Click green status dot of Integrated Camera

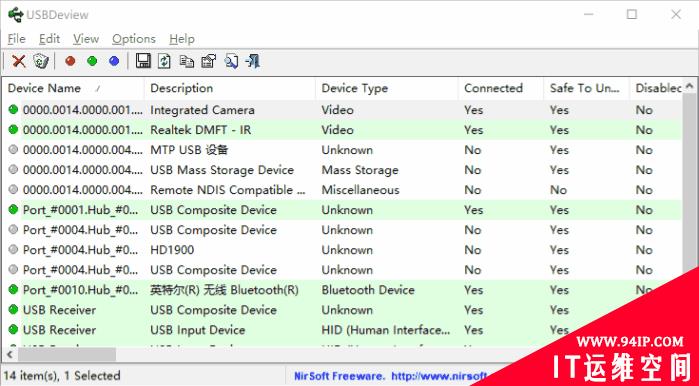13,109
